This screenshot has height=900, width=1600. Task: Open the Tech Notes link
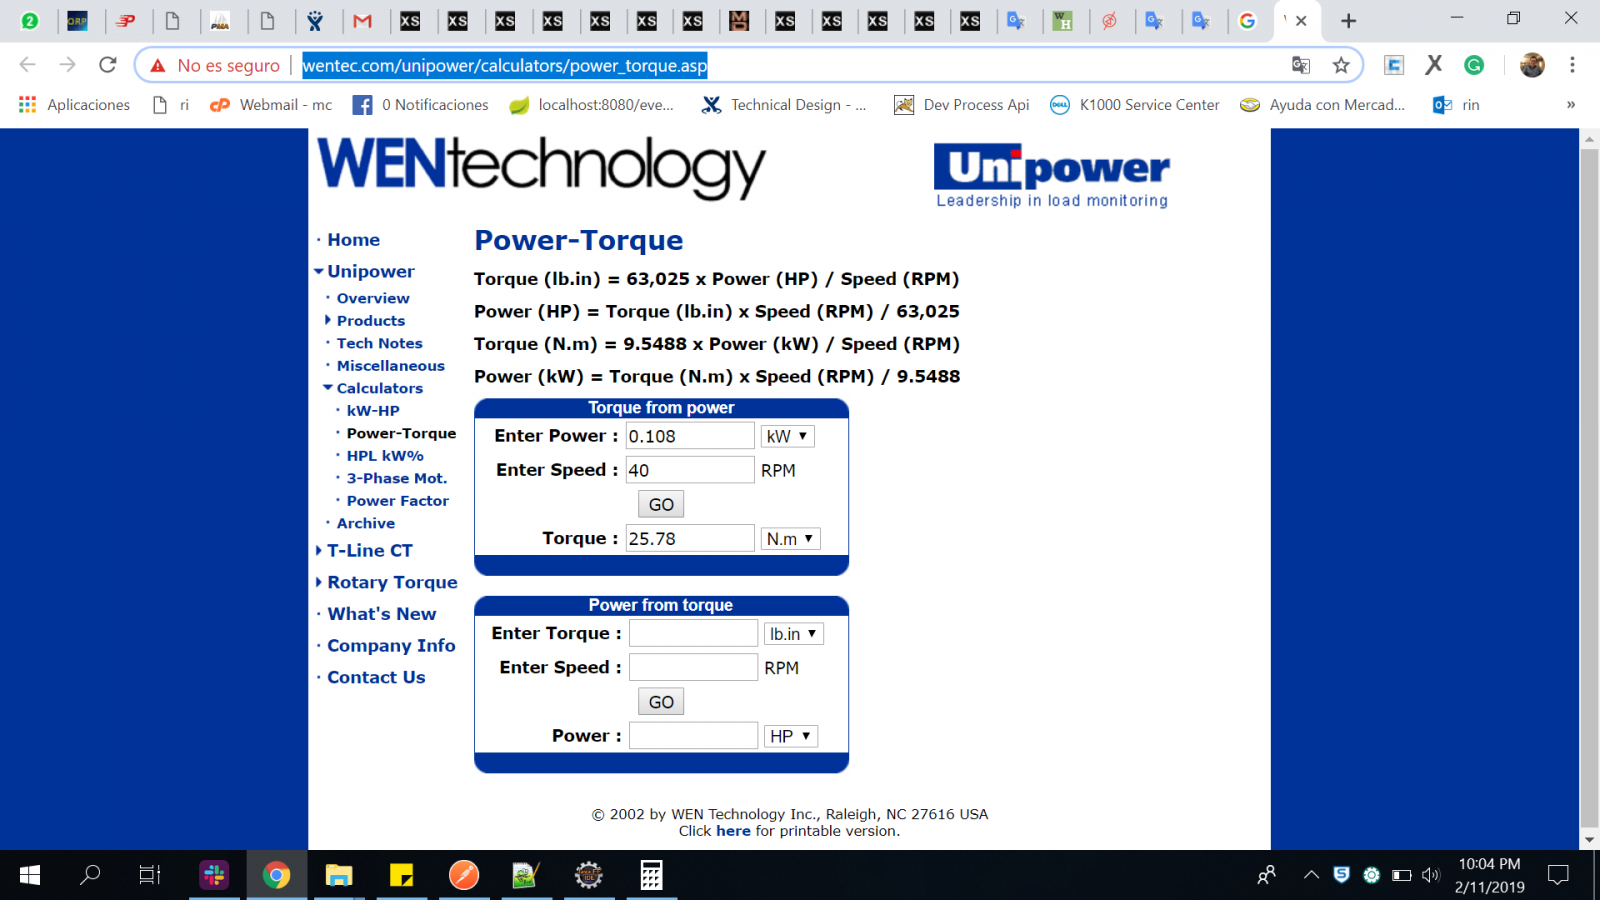point(379,343)
